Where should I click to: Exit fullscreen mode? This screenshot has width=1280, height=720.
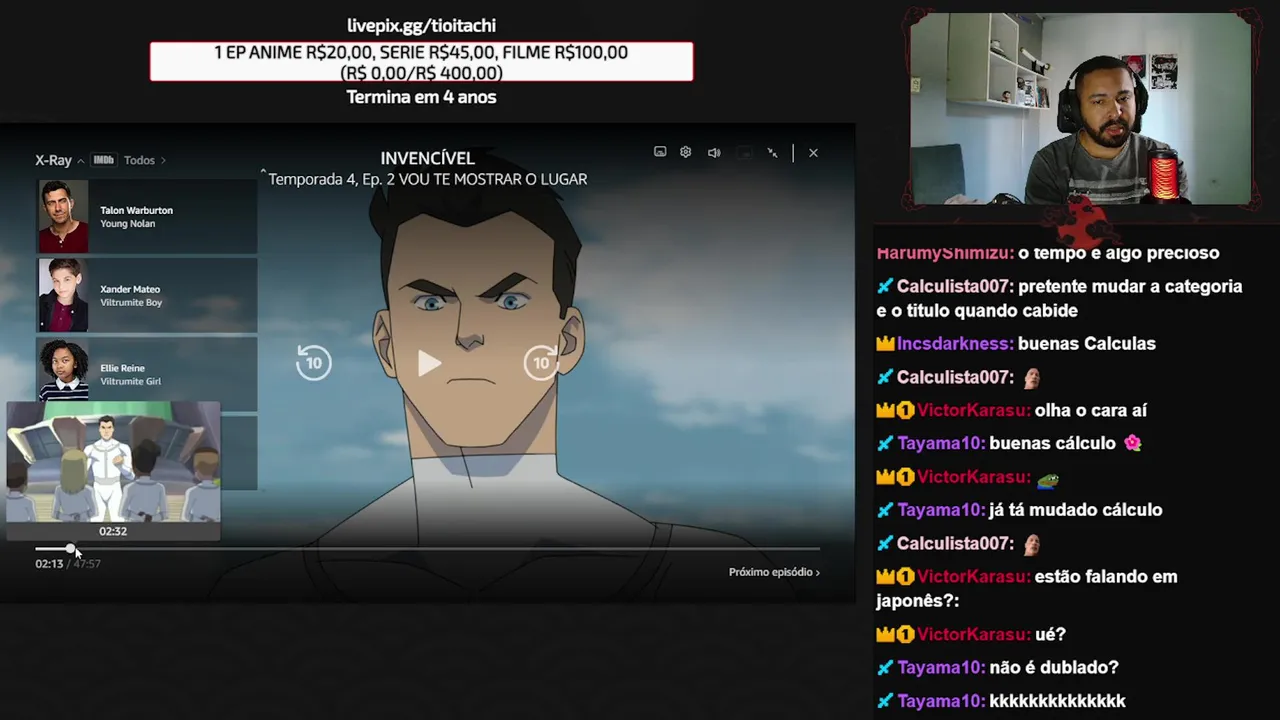click(772, 153)
